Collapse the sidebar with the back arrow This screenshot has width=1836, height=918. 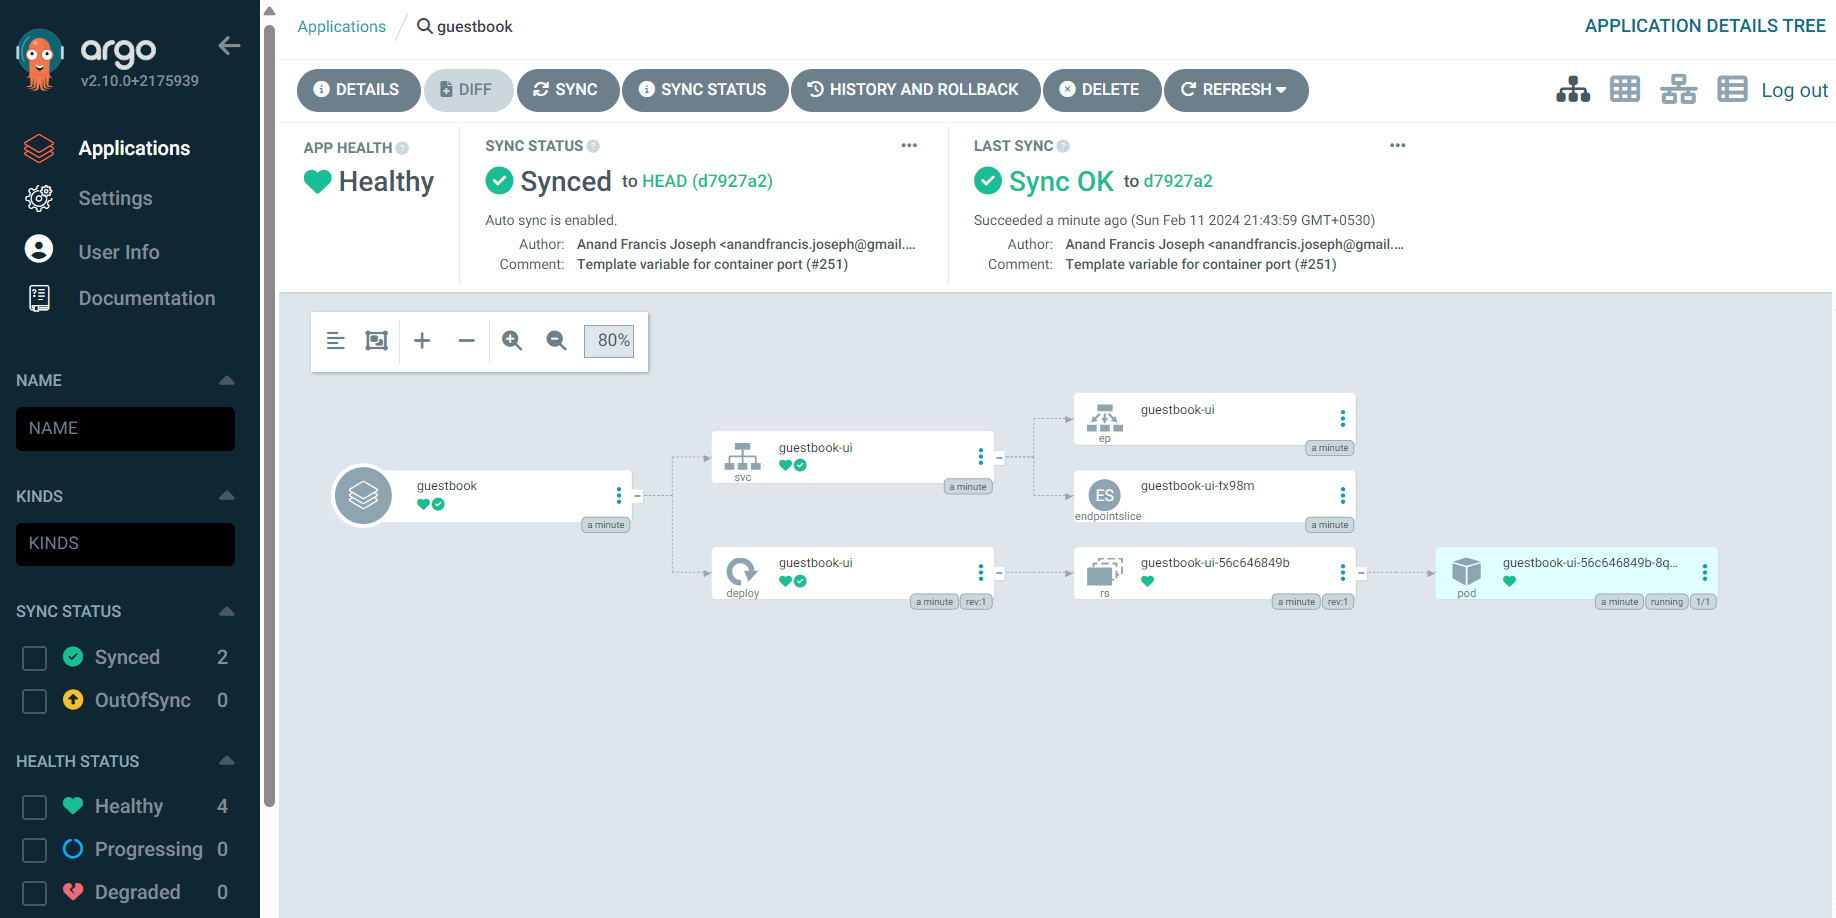coord(229,46)
